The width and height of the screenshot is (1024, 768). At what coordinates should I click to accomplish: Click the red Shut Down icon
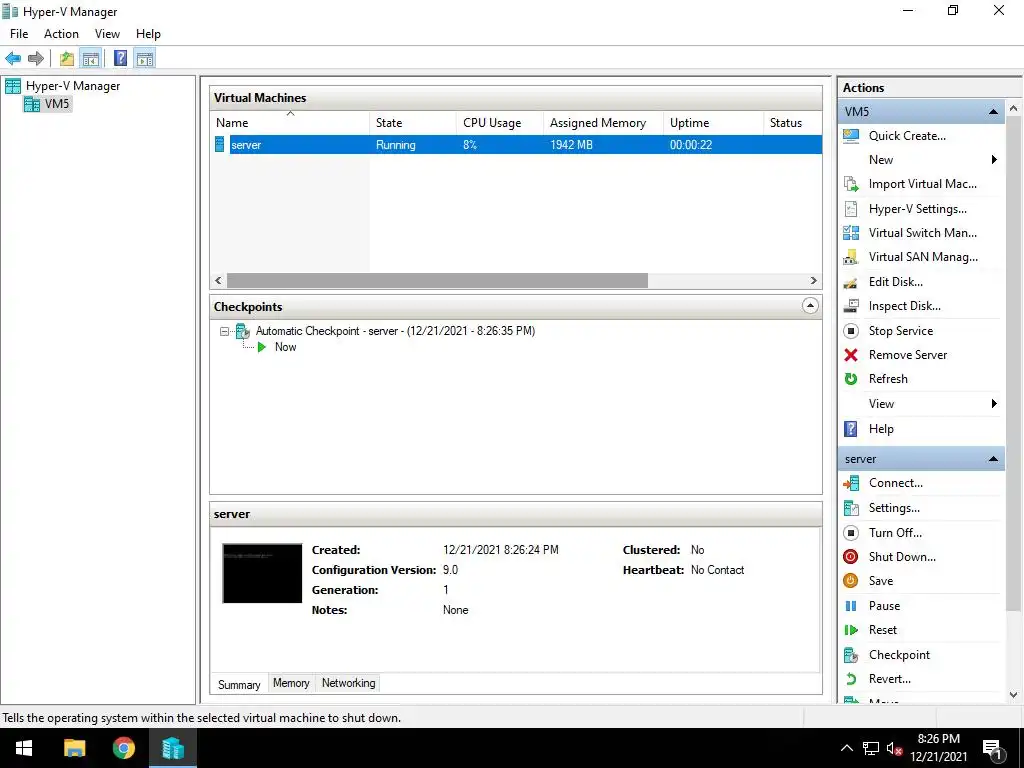click(851, 557)
